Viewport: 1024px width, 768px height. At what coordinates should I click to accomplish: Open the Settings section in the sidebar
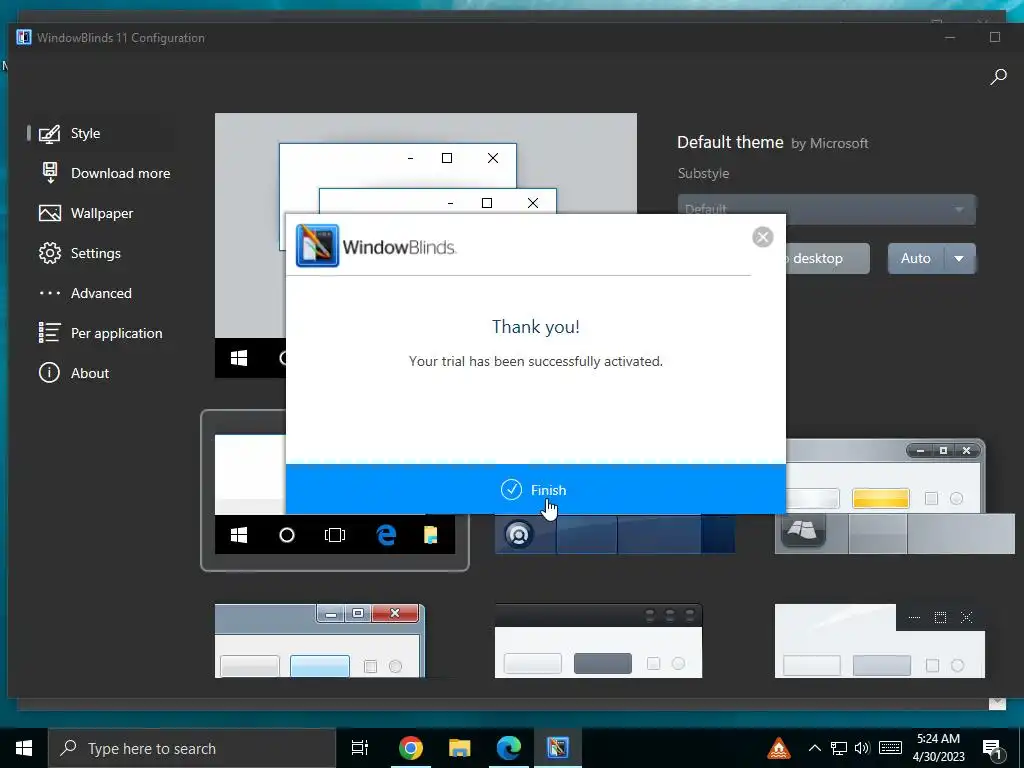click(x=95, y=253)
